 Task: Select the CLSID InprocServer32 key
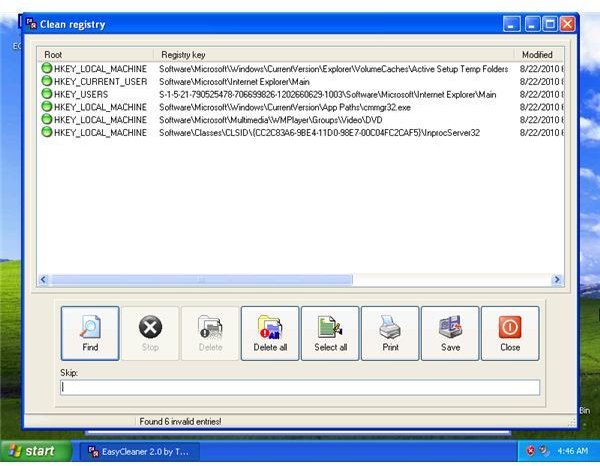point(319,132)
